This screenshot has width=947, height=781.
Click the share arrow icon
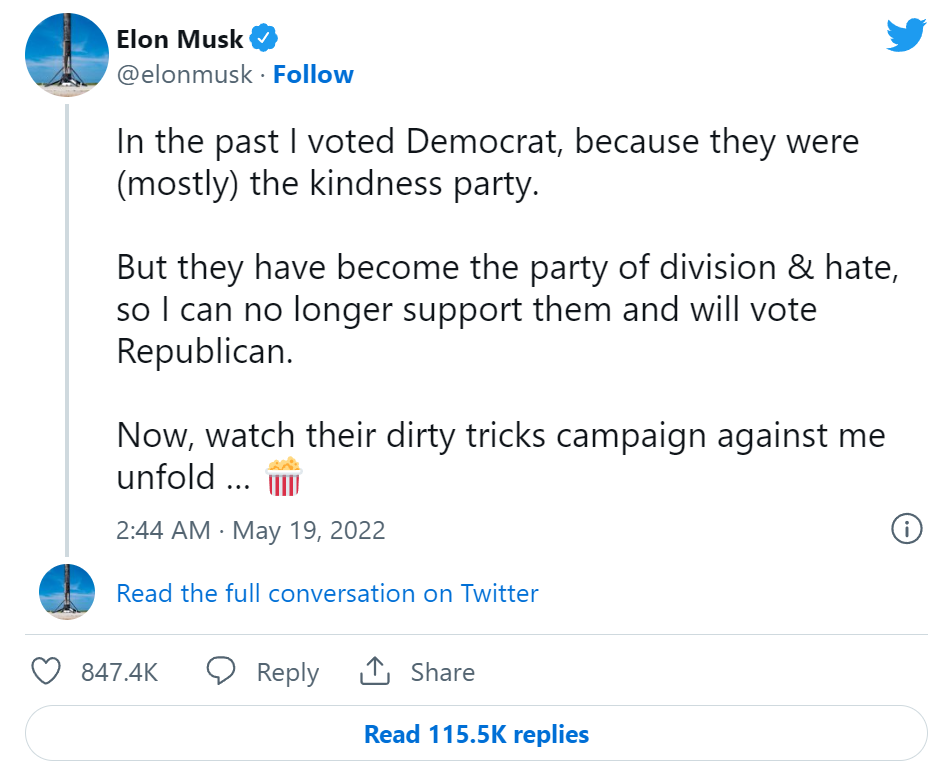click(374, 672)
